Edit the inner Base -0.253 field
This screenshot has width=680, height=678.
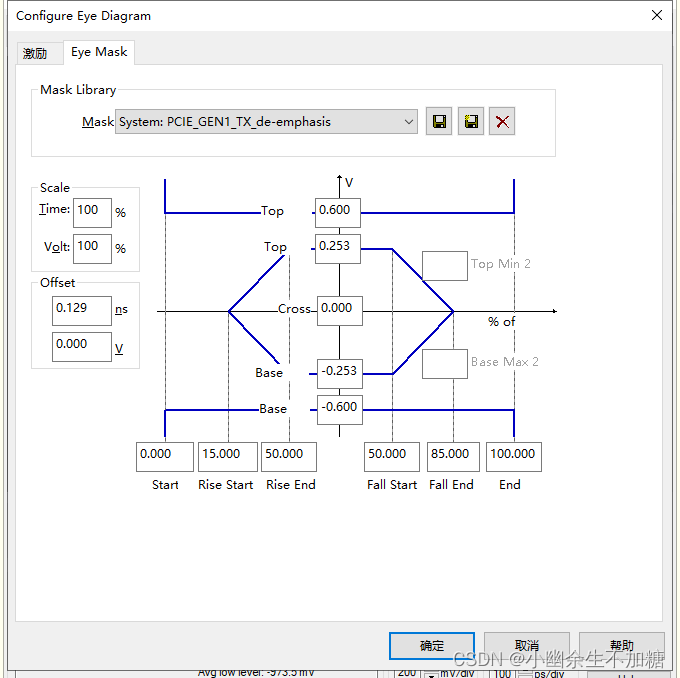340,374
